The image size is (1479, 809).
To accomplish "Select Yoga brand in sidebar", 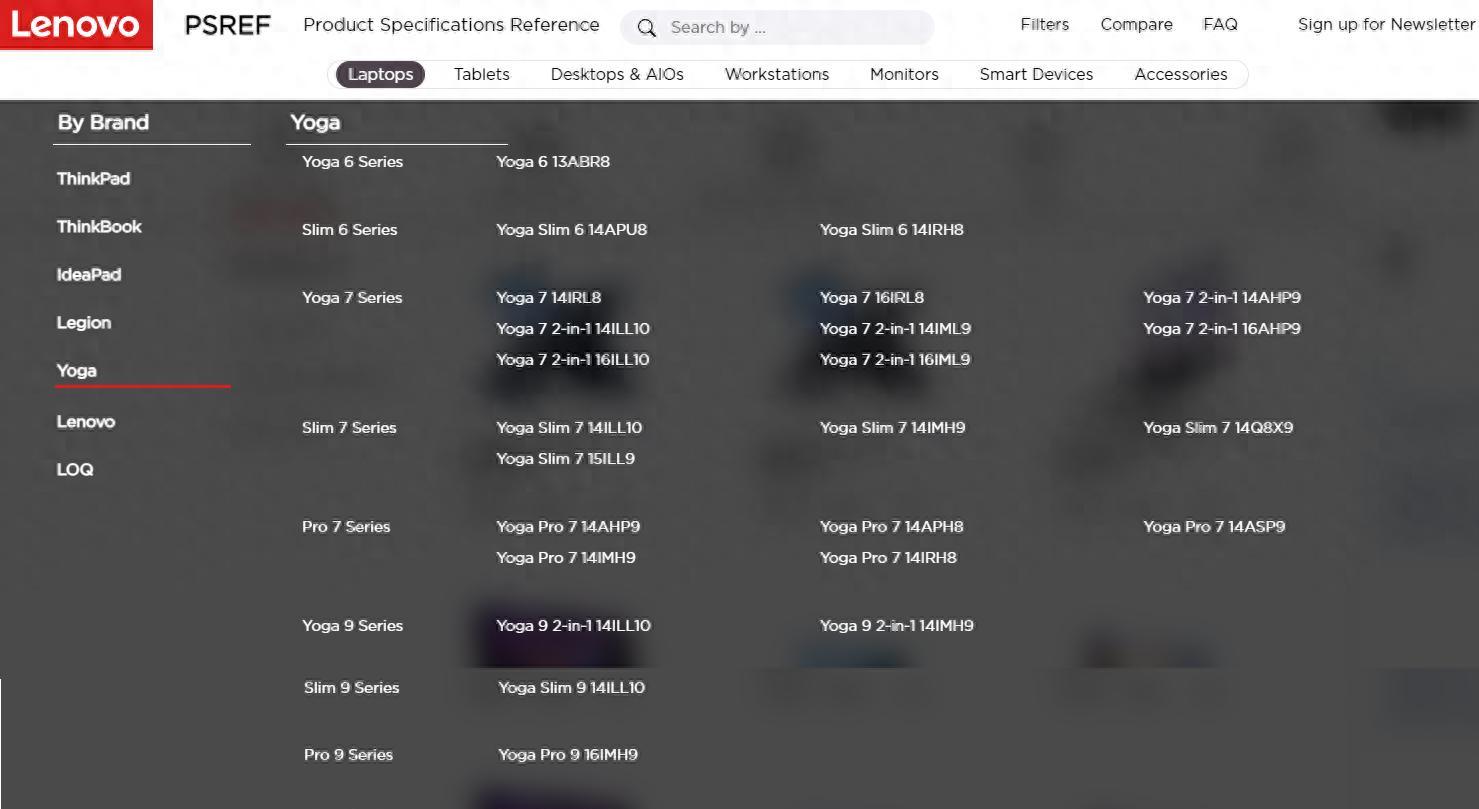I will click(x=76, y=370).
